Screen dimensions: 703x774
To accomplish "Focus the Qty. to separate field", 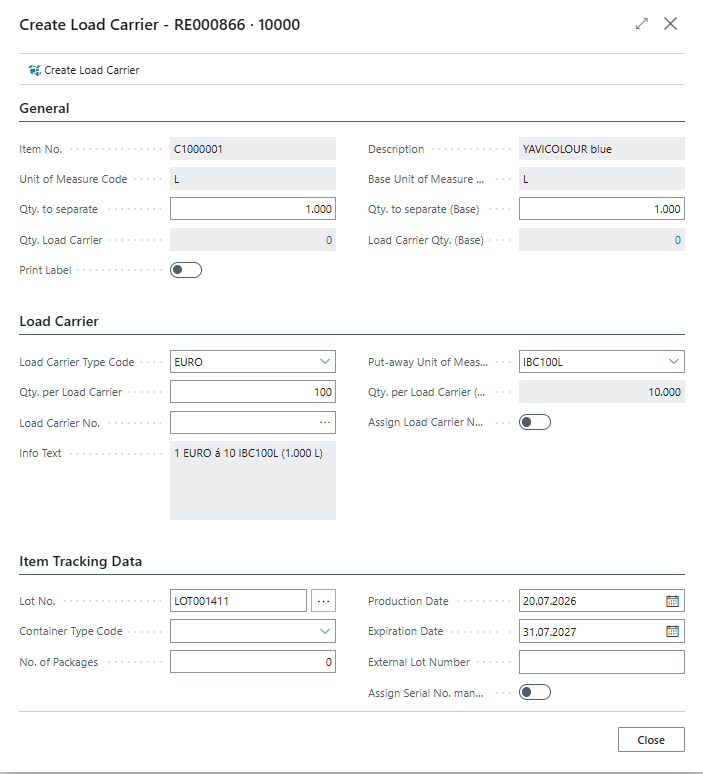I will [253, 209].
